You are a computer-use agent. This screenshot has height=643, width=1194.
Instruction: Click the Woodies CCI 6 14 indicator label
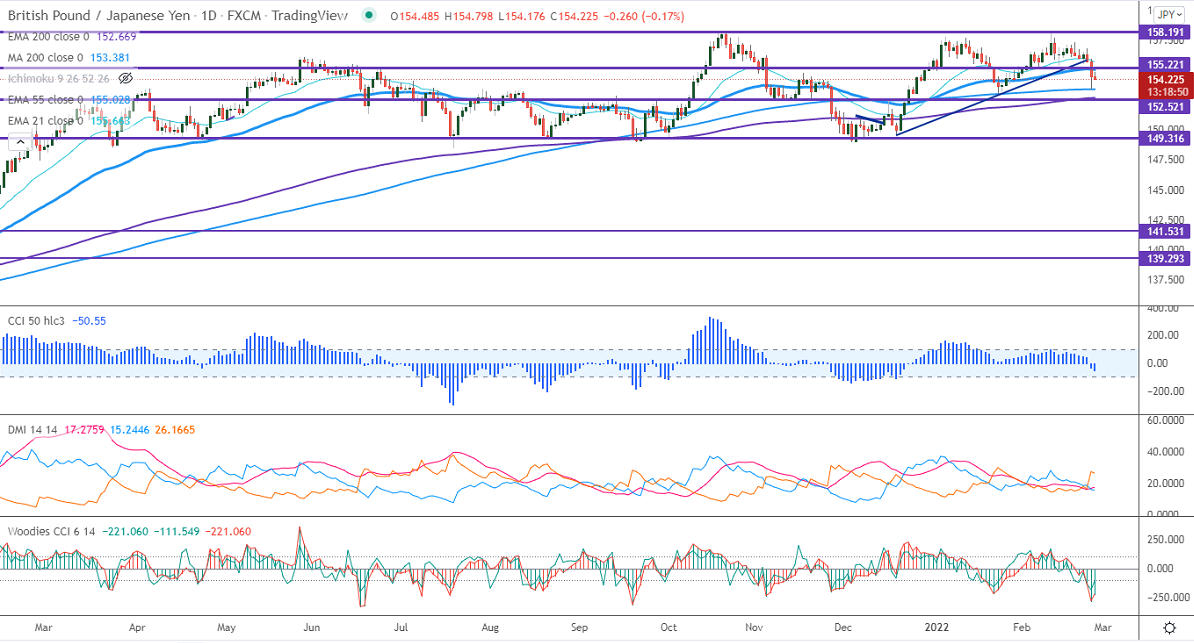click(52, 532)
